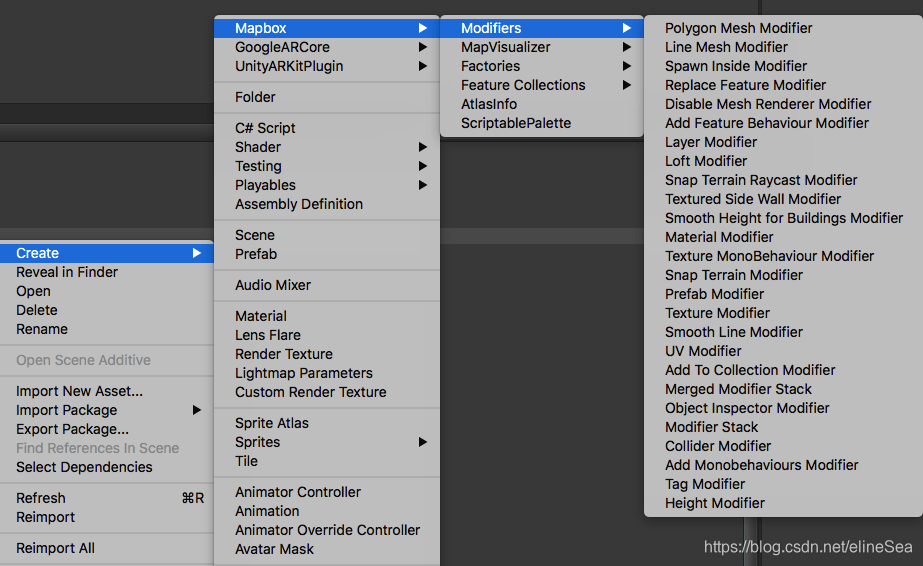Create a new Prefab
This screenshot has width=923, height=566.
click(x=327, y=254)
